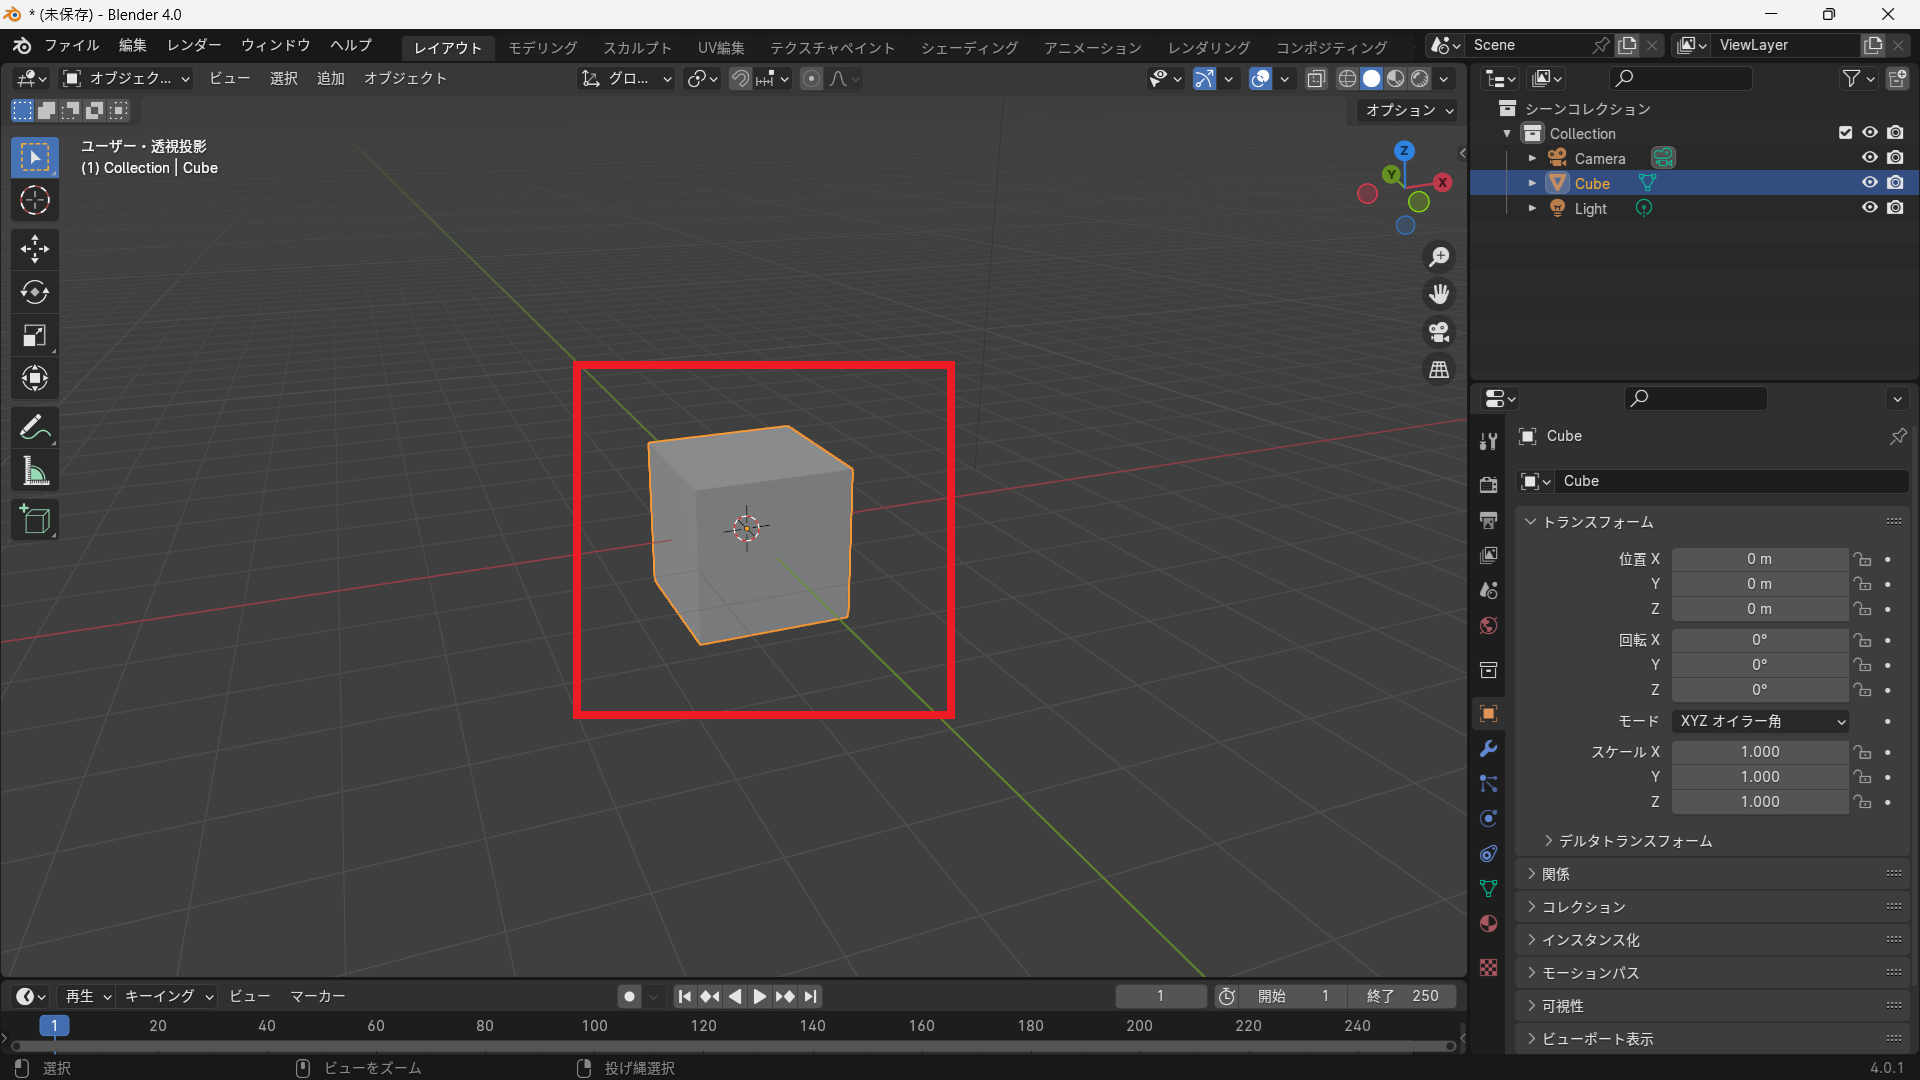Select the Scale tool

(x=35, y=335)
